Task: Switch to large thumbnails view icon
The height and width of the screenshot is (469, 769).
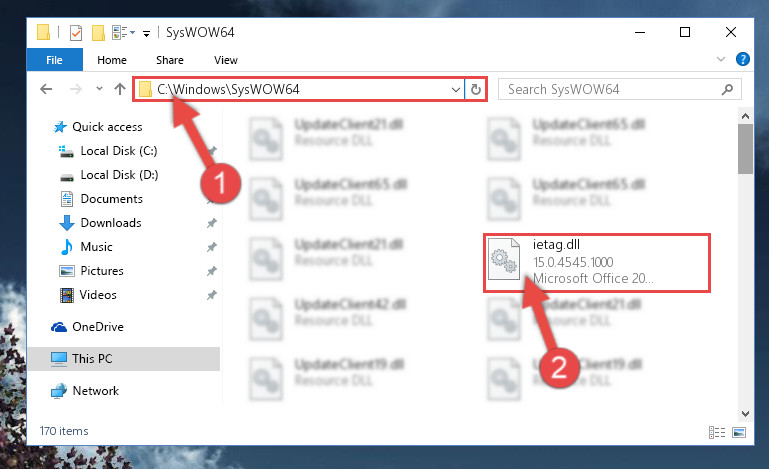Action: click(739, 432)
